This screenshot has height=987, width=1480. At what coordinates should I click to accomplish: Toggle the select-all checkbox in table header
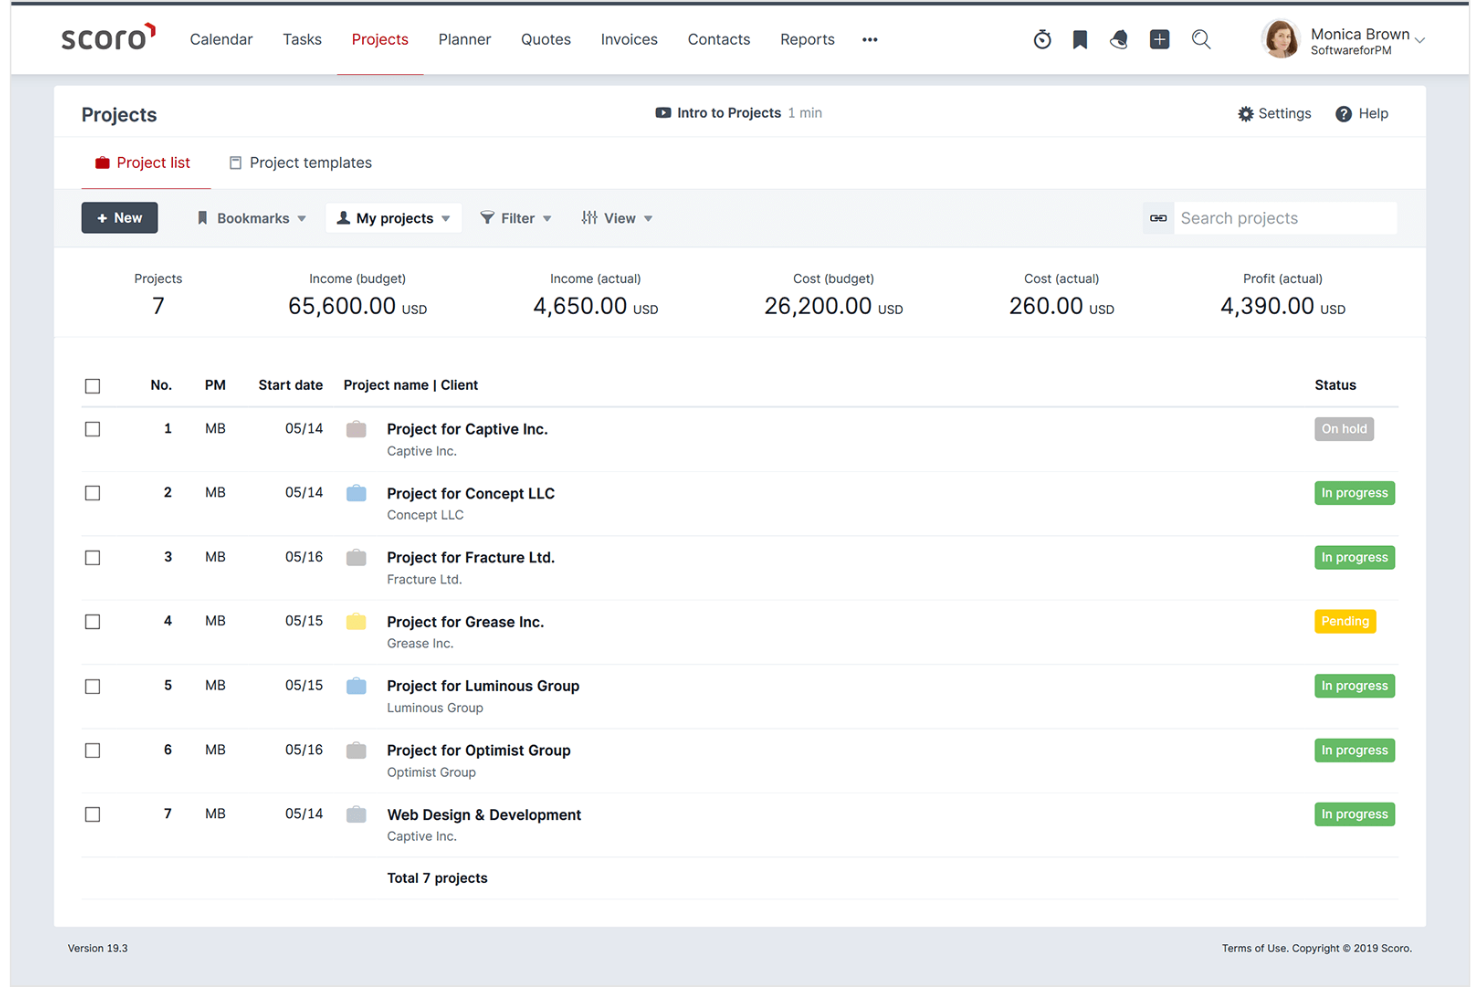point(93,386)
